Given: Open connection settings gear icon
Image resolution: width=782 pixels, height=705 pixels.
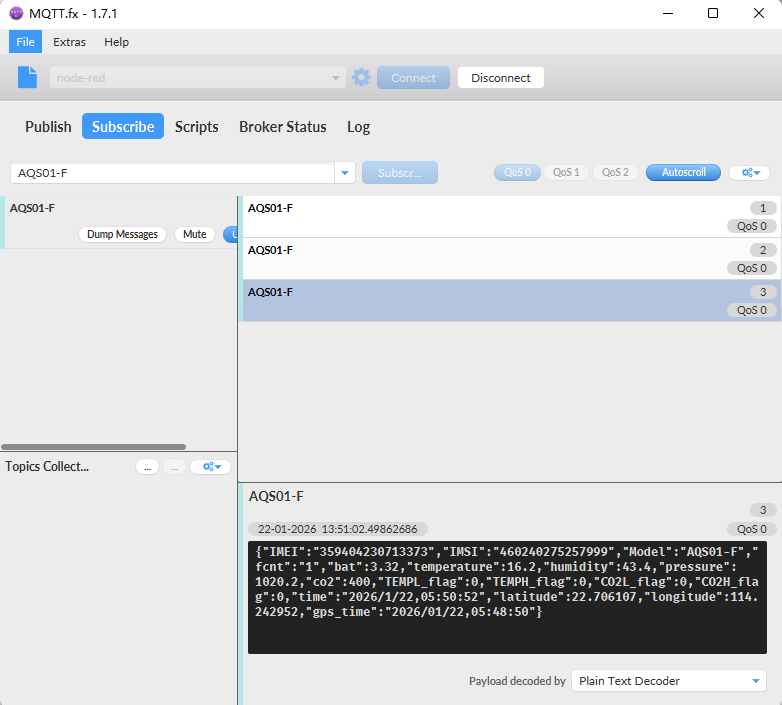Looking at the screenshot, I should [x=361, y=77].
